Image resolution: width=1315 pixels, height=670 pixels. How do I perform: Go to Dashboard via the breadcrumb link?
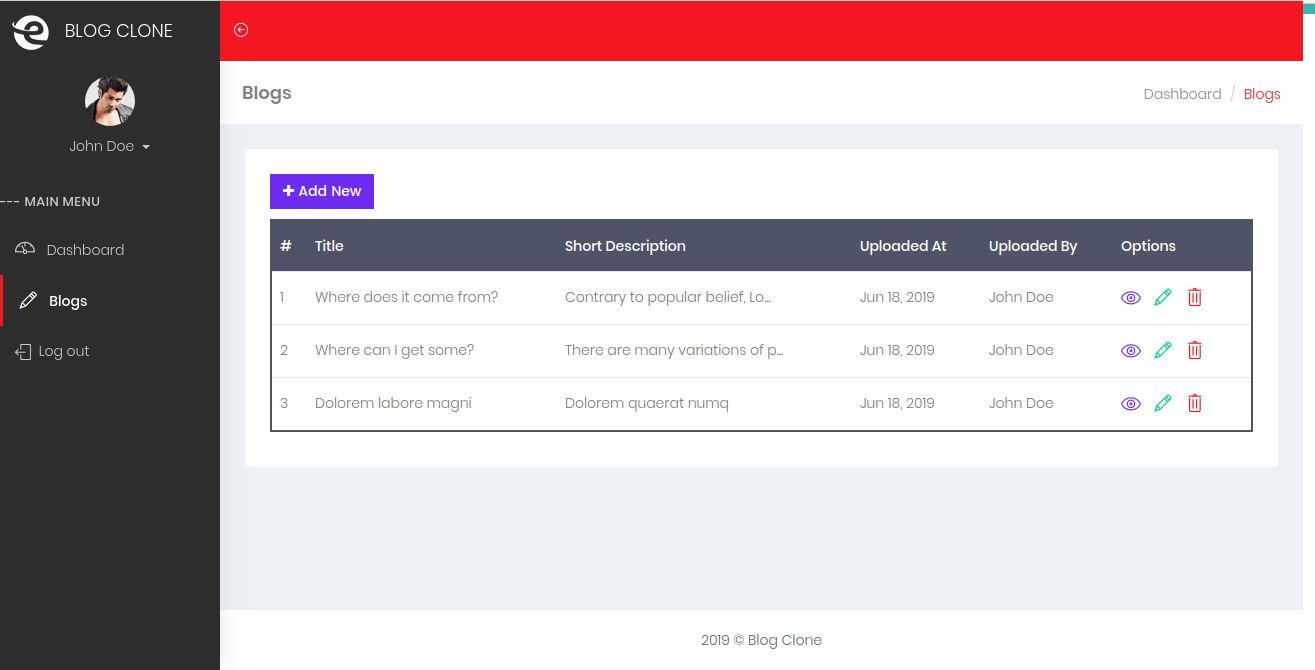(x=1182, y=94)
